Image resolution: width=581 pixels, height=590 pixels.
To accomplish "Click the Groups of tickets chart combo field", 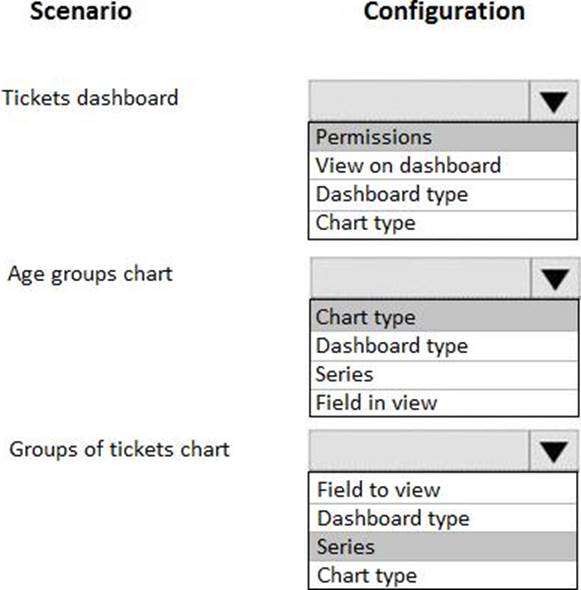I will point(419,451).
